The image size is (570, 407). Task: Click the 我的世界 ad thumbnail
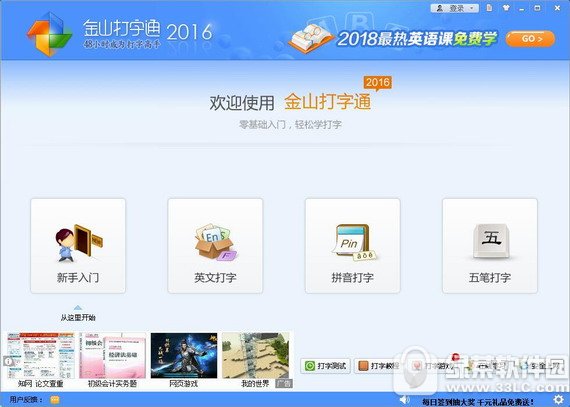(256, 356)
